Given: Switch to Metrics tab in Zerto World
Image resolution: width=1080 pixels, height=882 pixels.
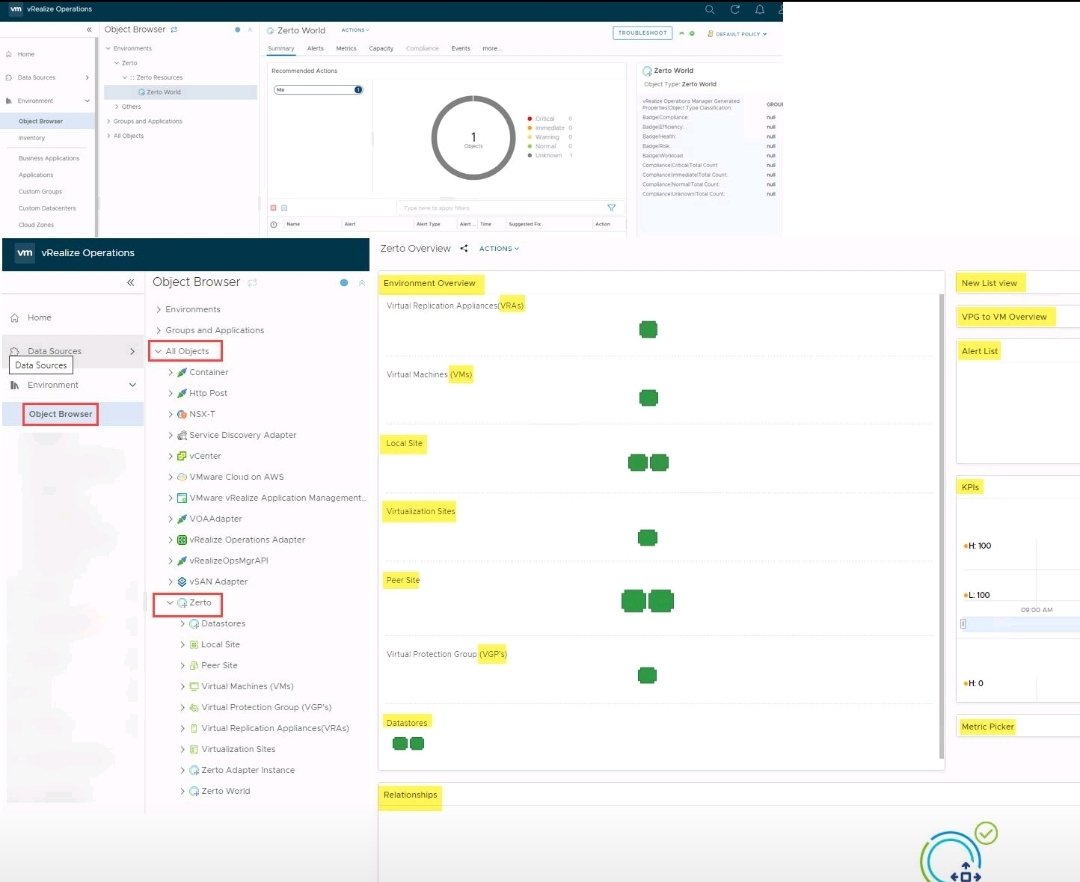Looking at the screenshot, I should point(346,49).
